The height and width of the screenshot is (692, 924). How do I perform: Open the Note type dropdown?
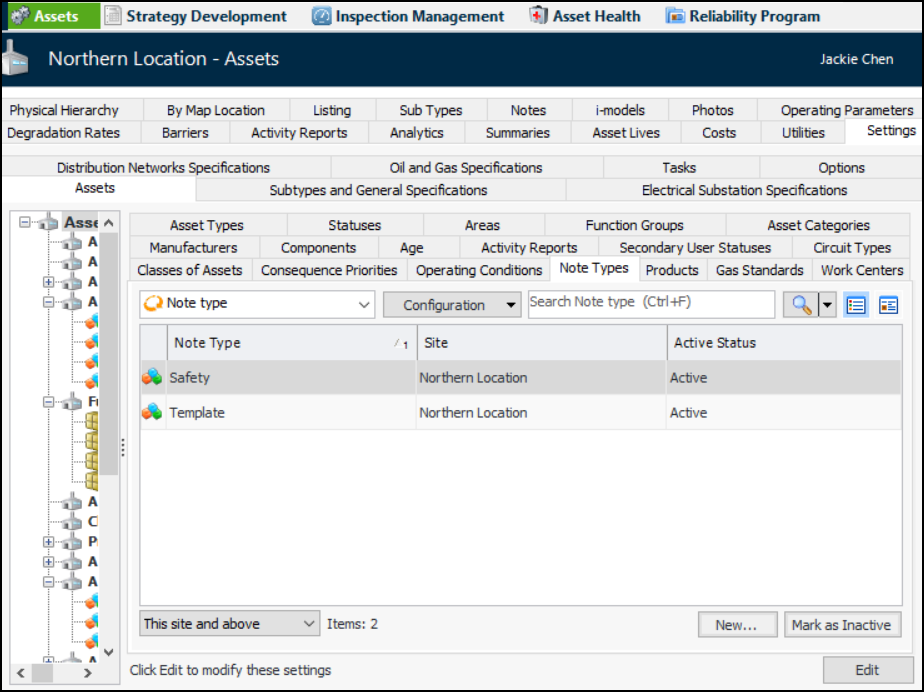(x=257, y=304)
